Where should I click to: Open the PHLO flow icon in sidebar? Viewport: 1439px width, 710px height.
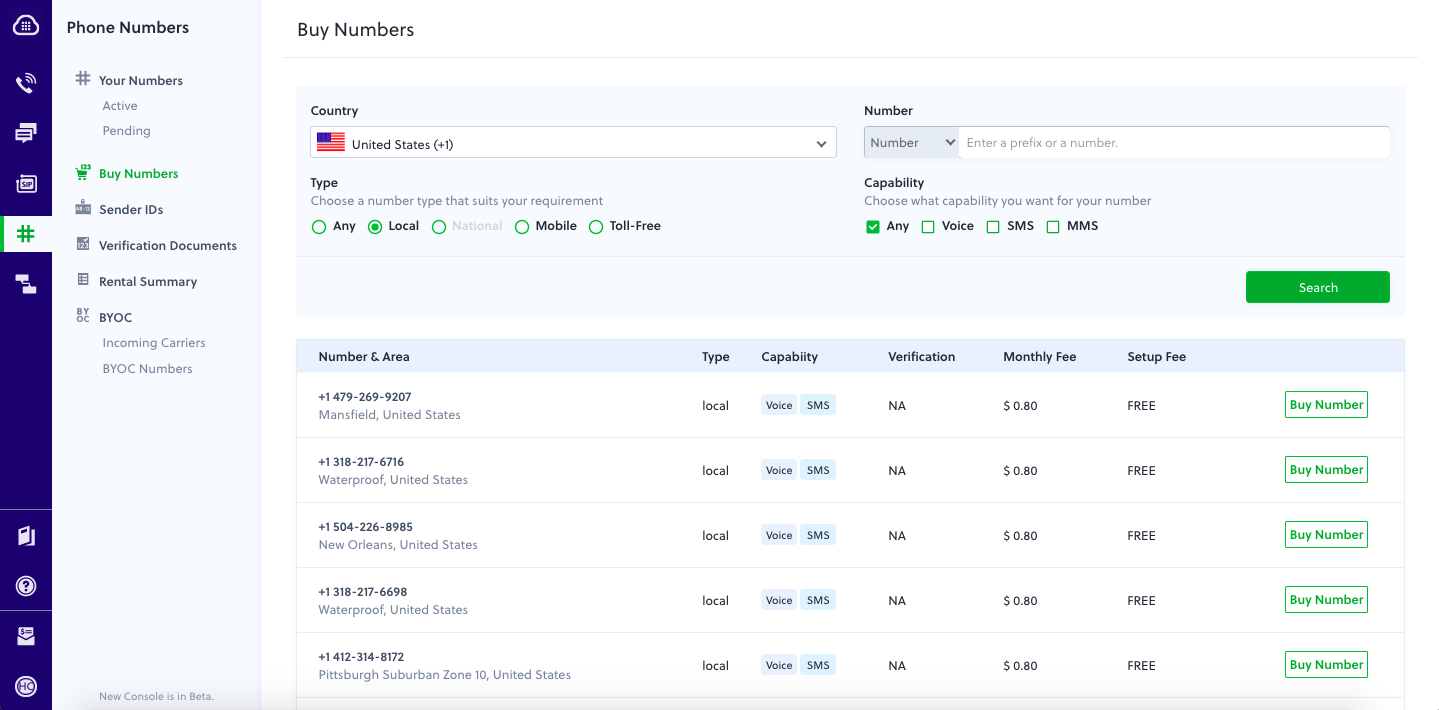tap(26, 285)
